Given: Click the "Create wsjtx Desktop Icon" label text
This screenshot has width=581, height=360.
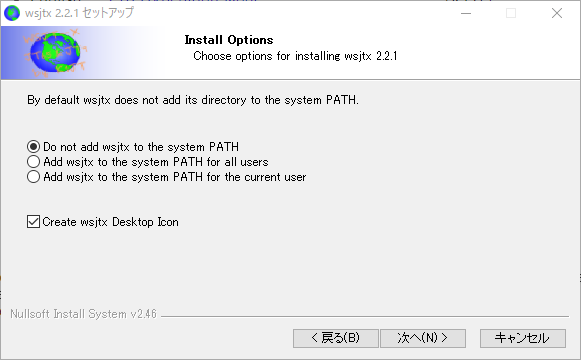Looking at the screenshot, I should tap(110, 222).
